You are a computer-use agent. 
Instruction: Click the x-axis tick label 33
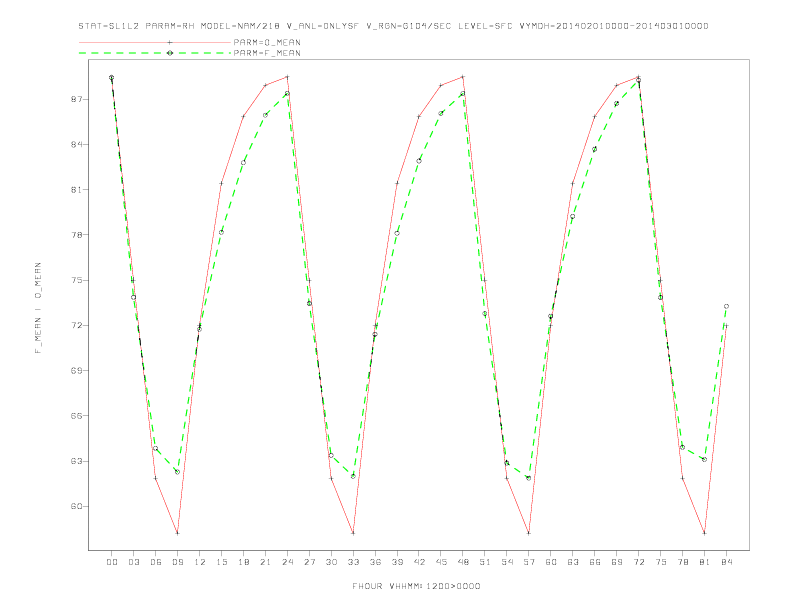(353, 562)
